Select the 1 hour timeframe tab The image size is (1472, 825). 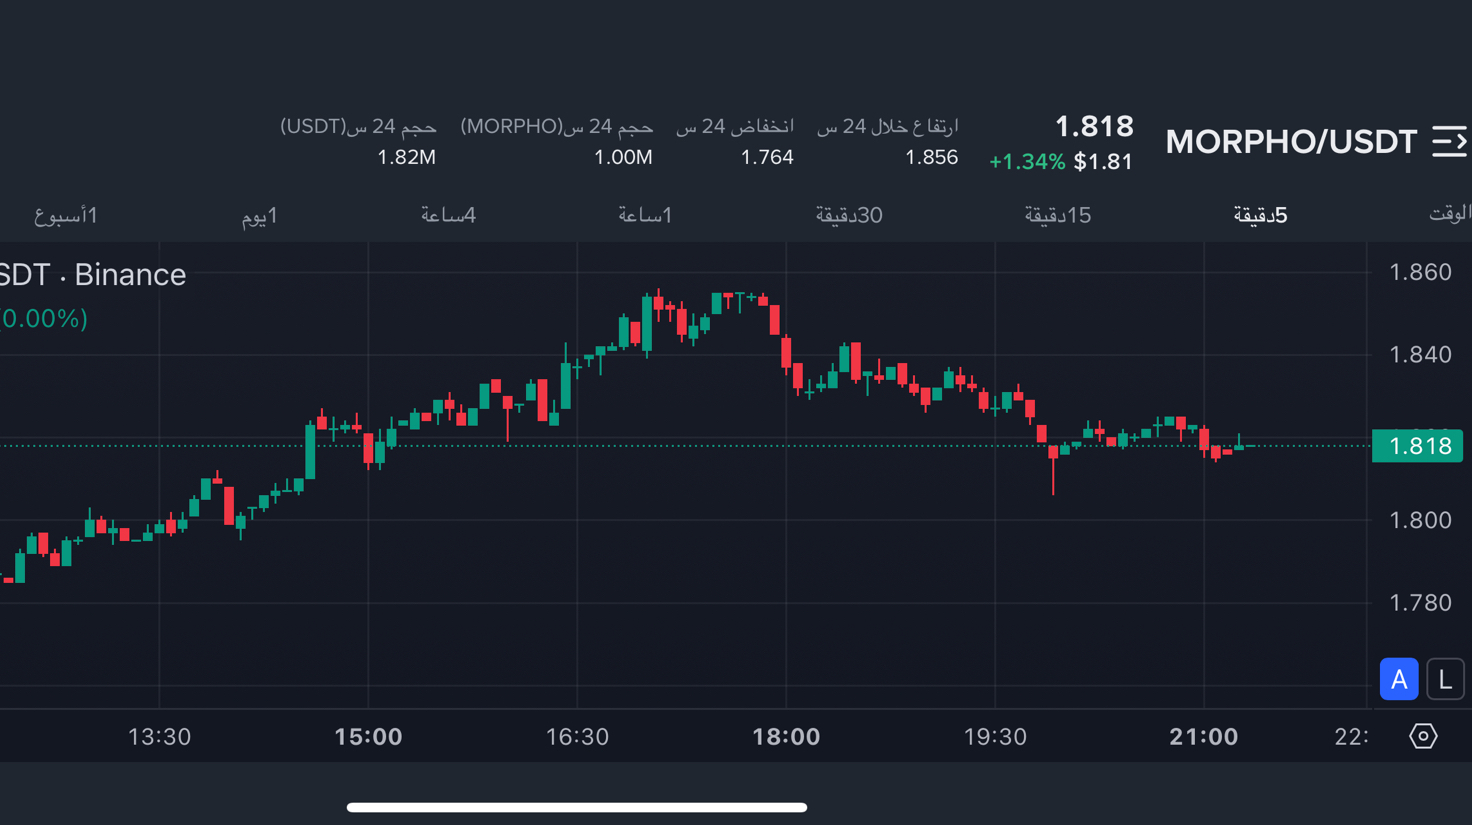click(645, 215)
